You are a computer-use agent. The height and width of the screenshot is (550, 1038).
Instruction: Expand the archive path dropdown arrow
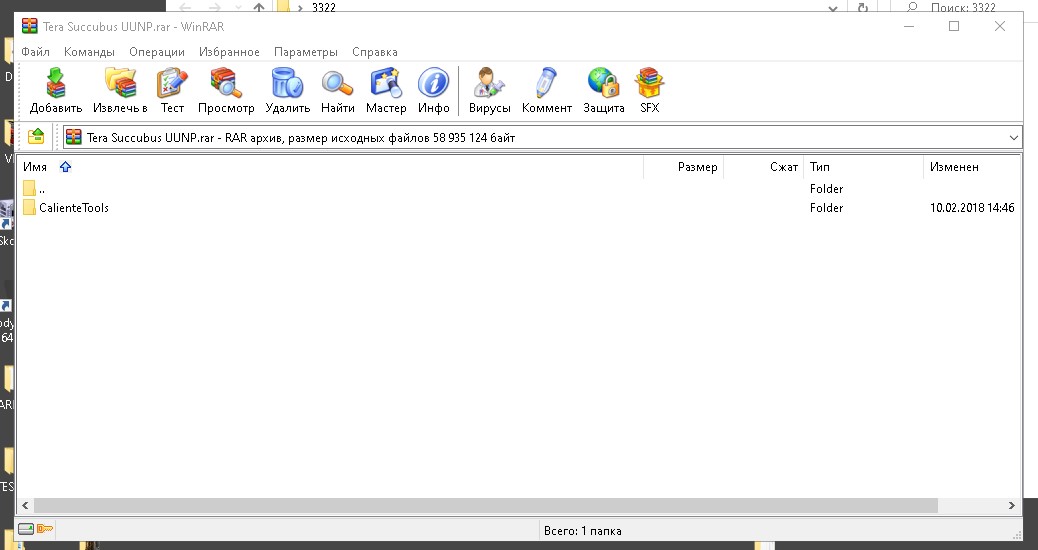(x=1014, y=138)
